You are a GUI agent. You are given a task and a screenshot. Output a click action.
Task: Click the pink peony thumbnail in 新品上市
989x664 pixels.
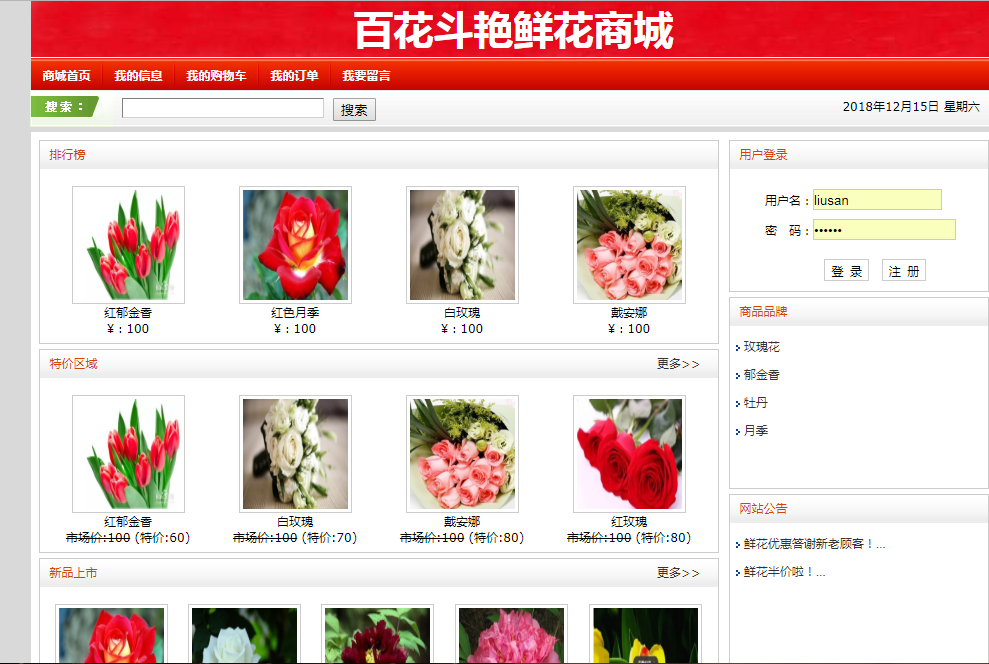pos(512,634)
